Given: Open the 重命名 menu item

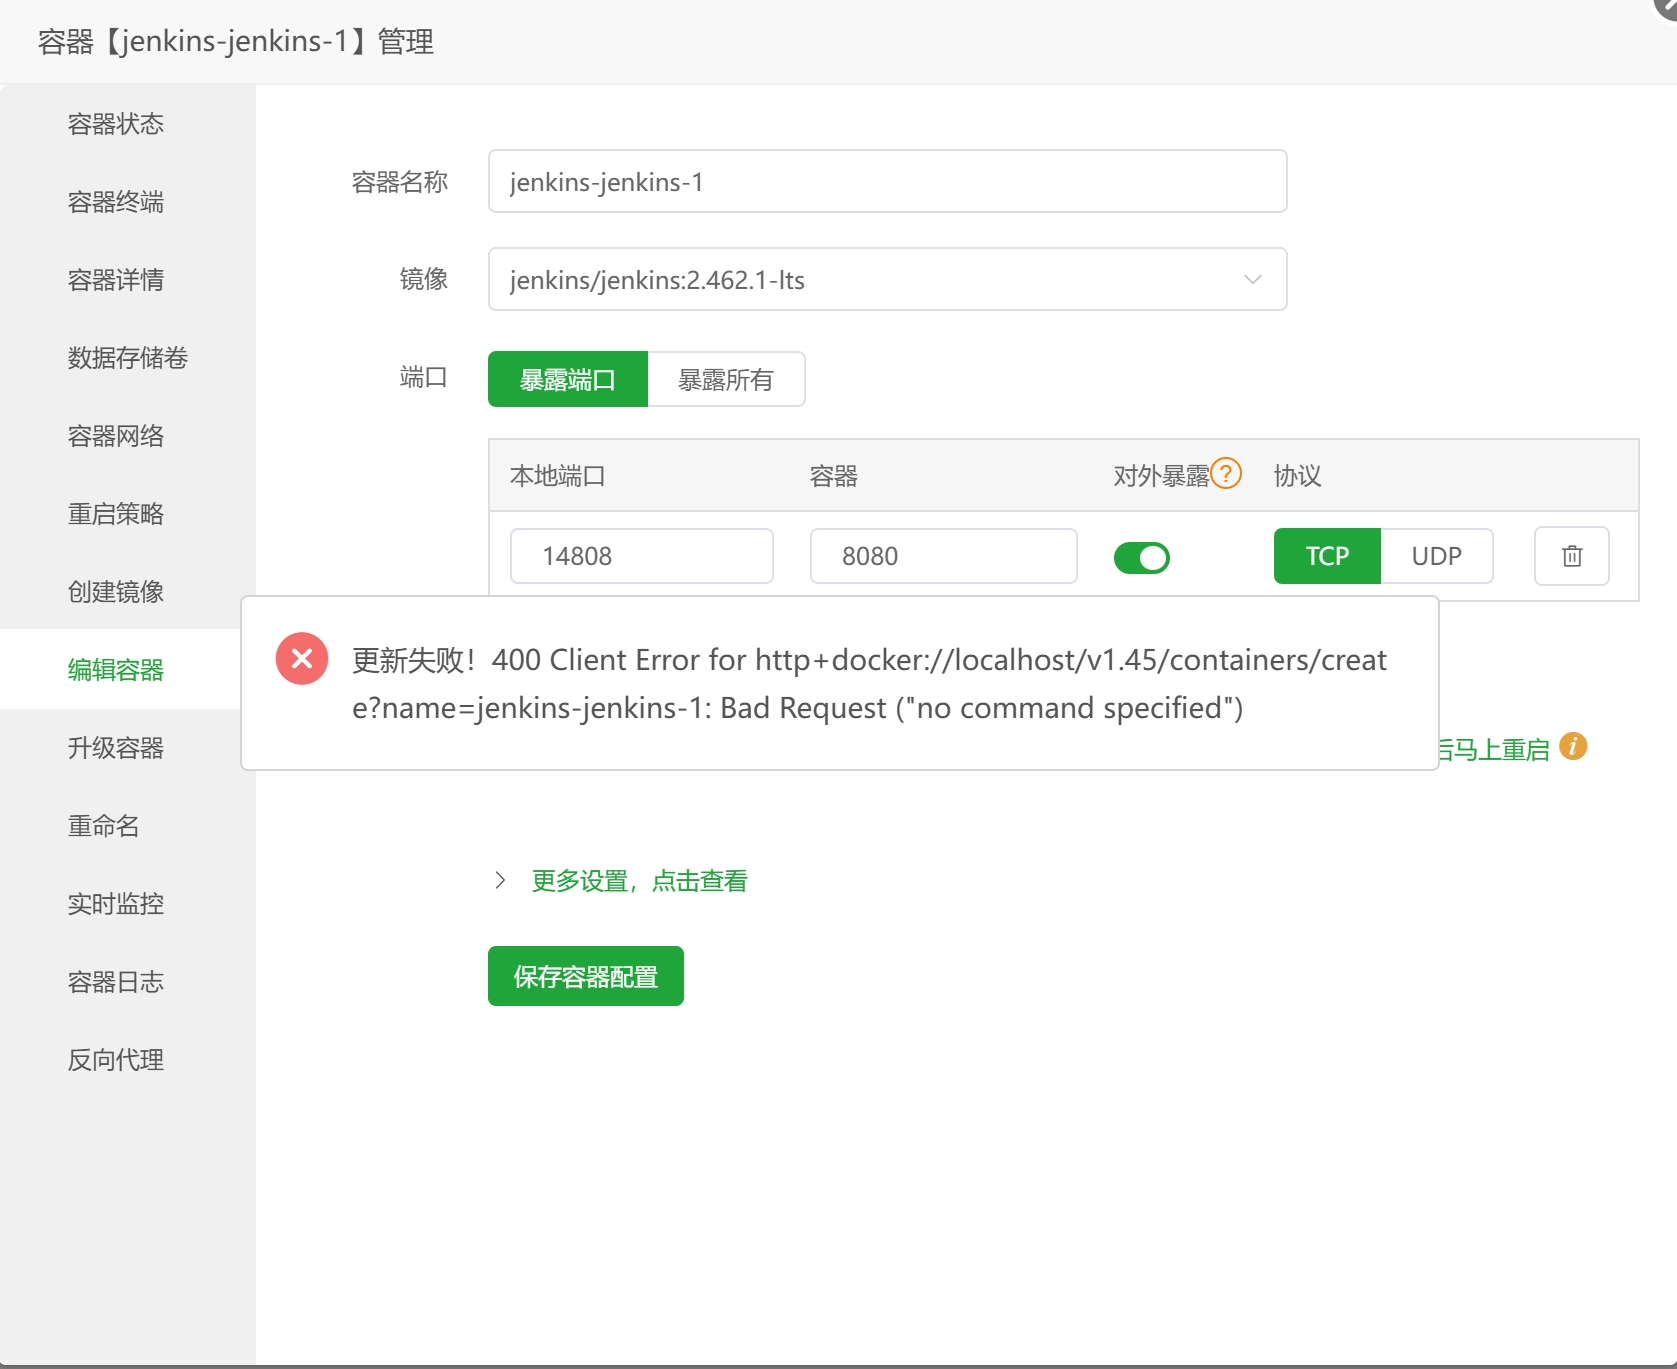Looking at the screenshot, I should pyautogui.click(x=104, y=826).
